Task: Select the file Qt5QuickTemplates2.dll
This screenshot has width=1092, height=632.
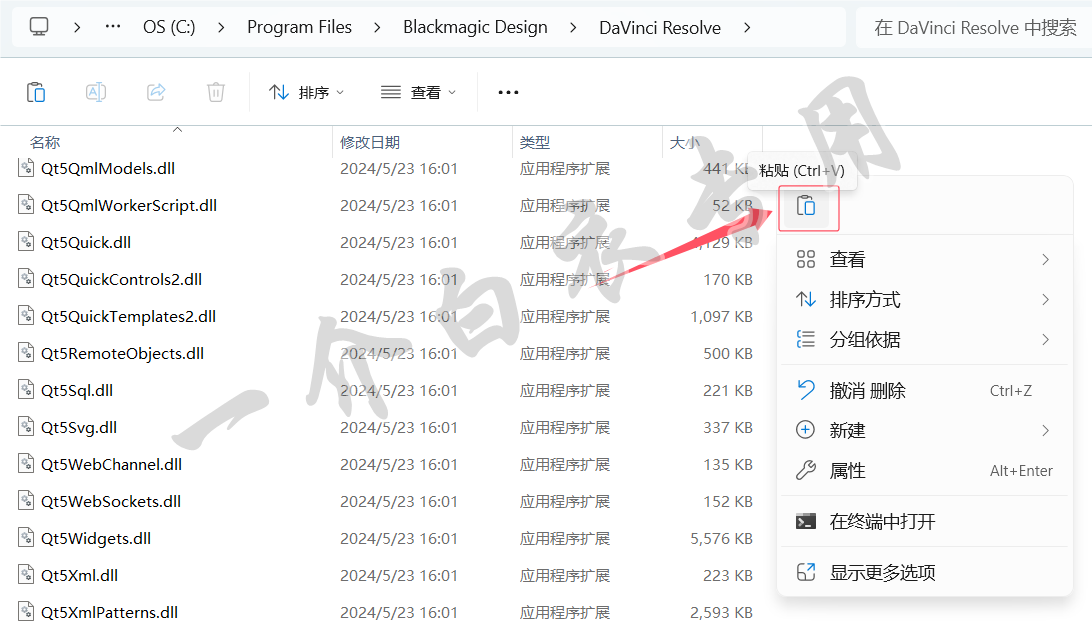Action: pyautogui.click(x=128, y=316)
